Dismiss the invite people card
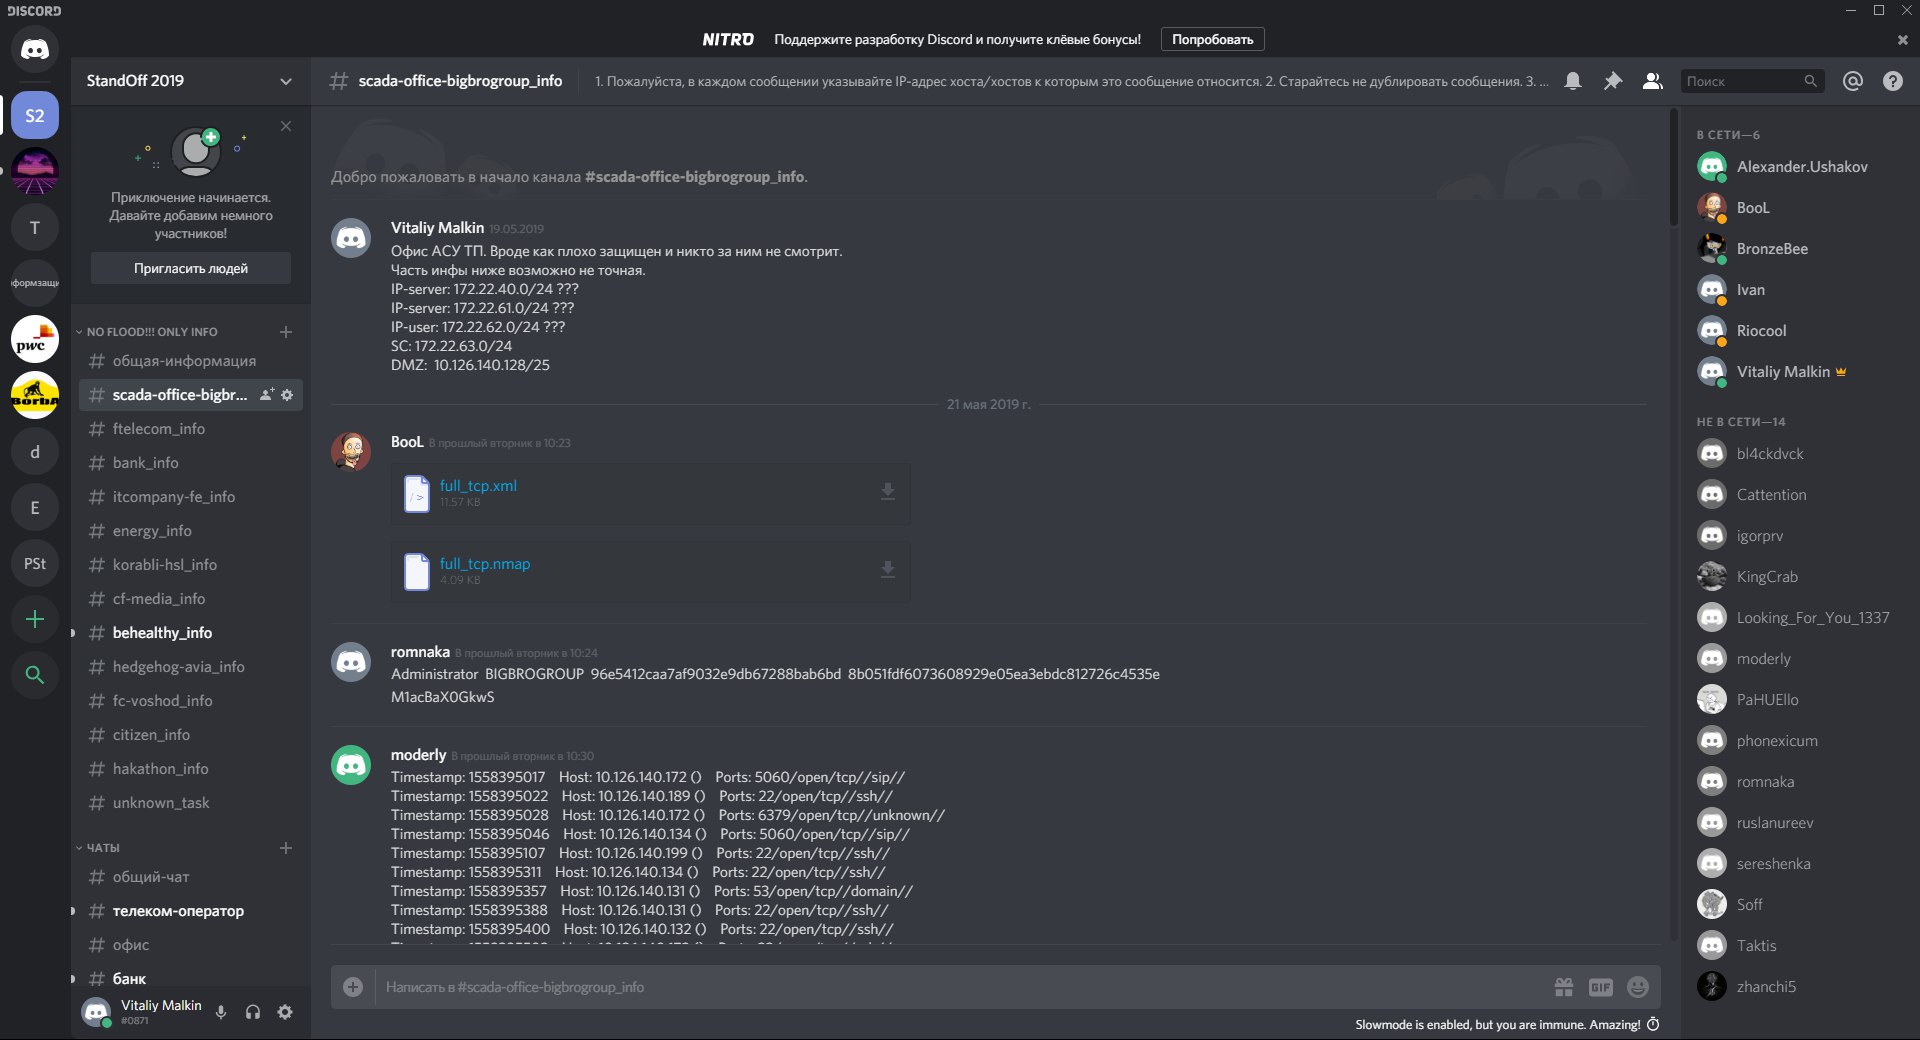The height and width of the screenshot is (1040, 1920). 286,126
